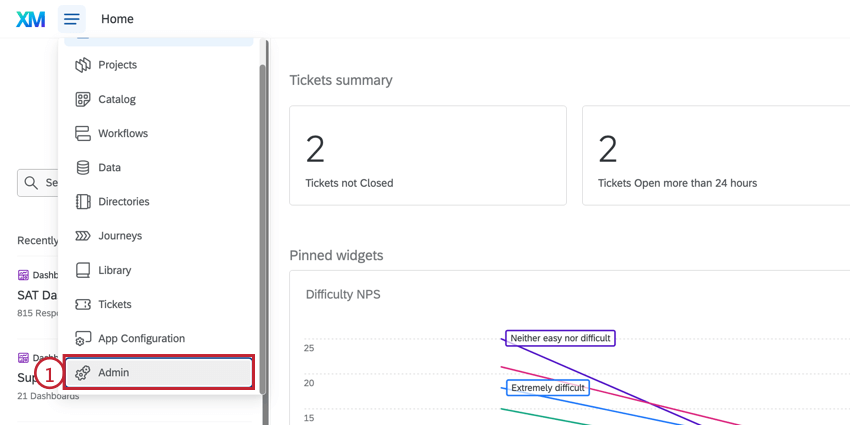Open Tickets from navigation menu
This screenshot has height=425, width=850.
click(x=115, y=304)
